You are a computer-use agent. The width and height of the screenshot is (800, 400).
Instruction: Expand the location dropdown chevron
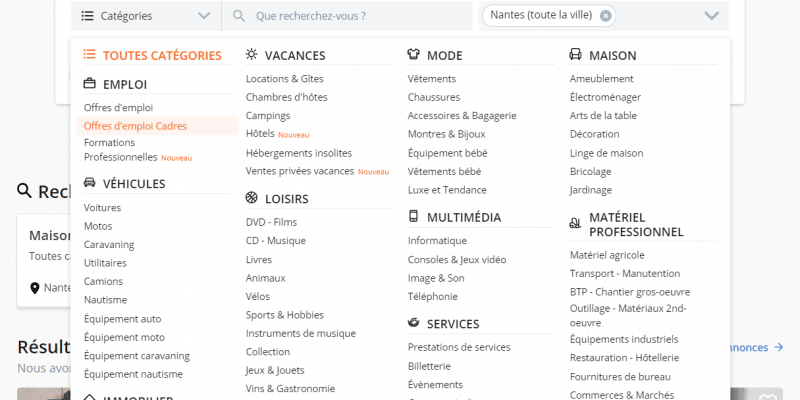pyautogui.click(x=711, y=16)
